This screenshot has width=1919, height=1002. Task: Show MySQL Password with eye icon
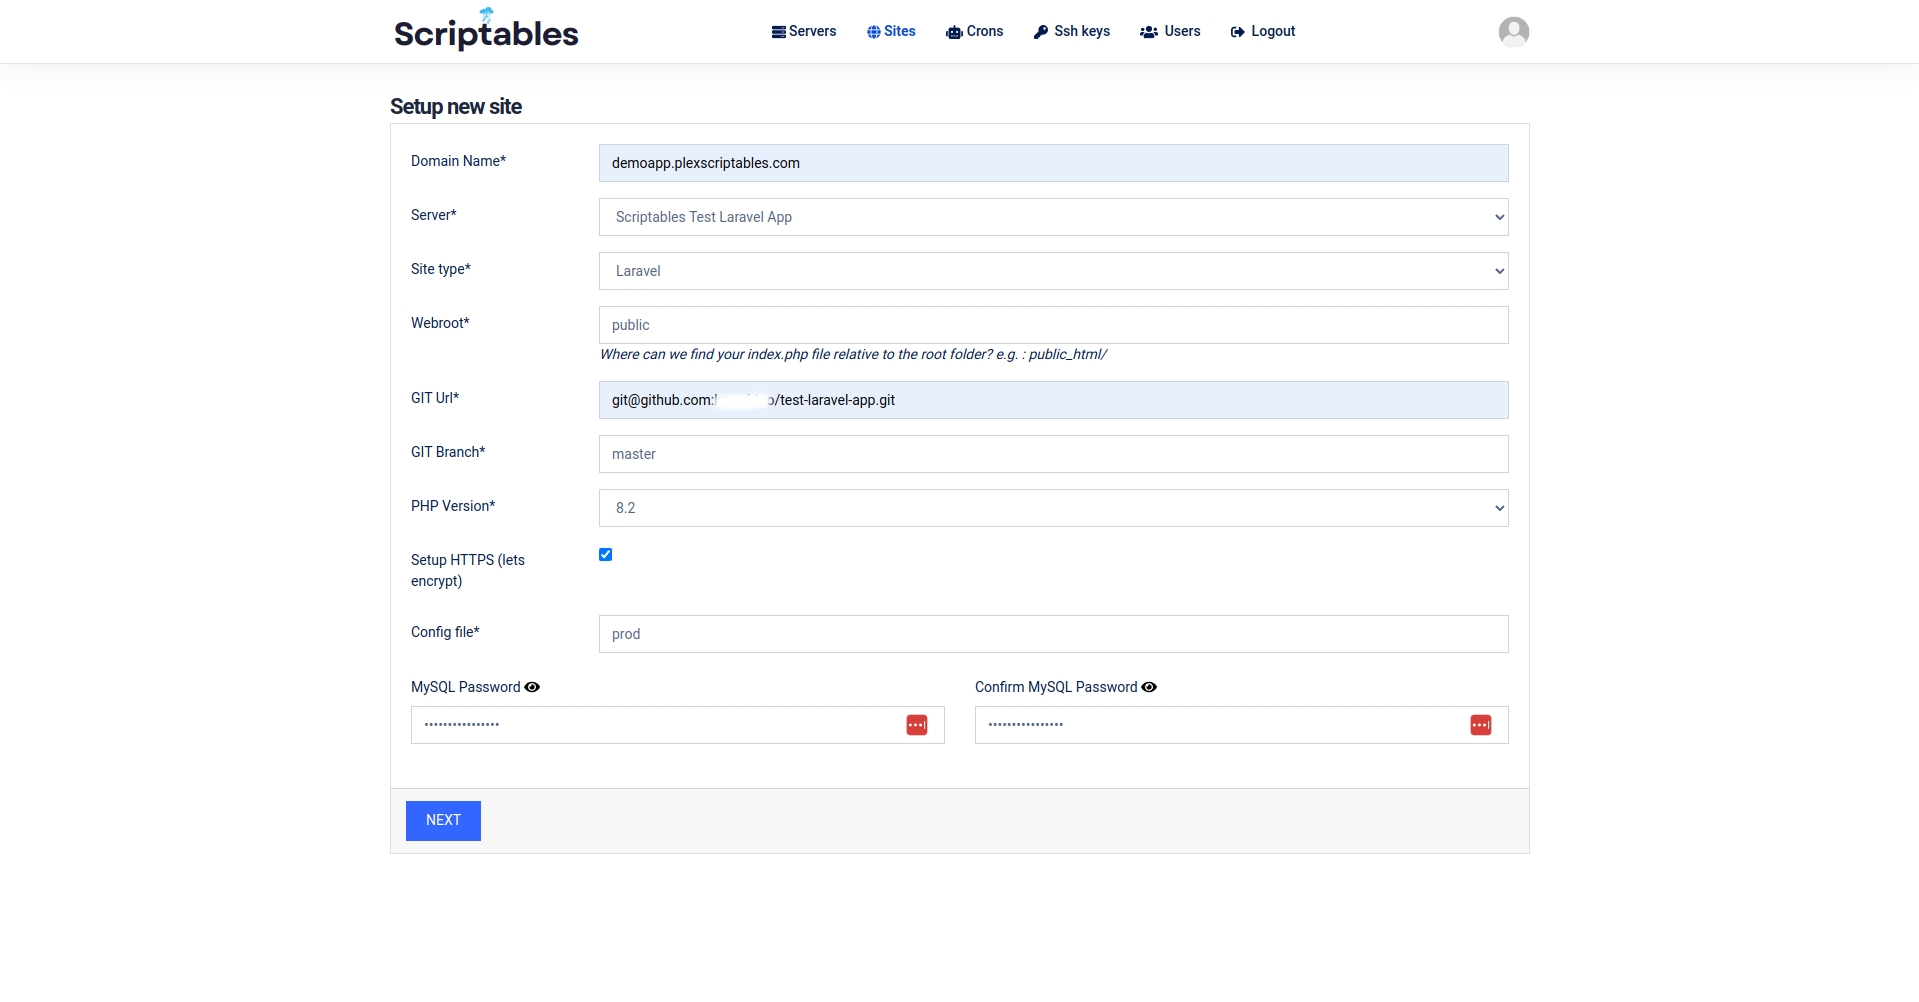[532, 687]
